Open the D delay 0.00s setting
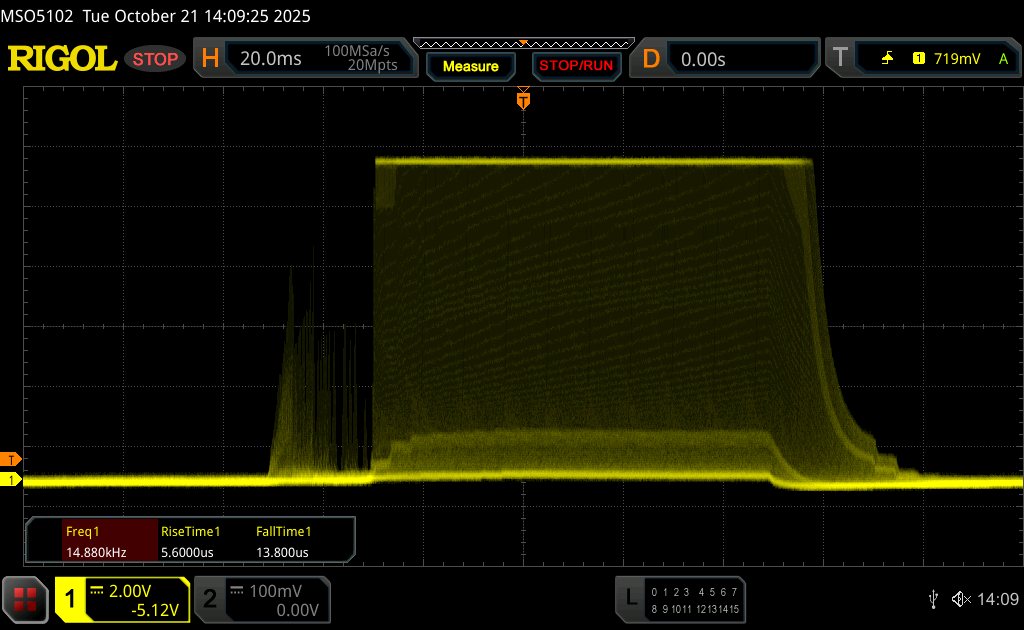The width and height of the screenshot is (1024, 630). [703, 59]
